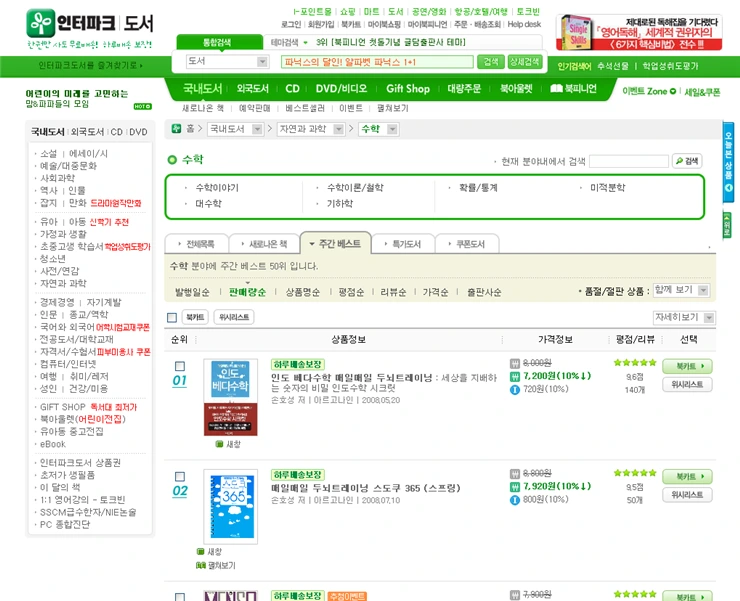Click the blue point icon beside 720원
740x601 pixels.
pyautogui.click(x=515, y=389)
